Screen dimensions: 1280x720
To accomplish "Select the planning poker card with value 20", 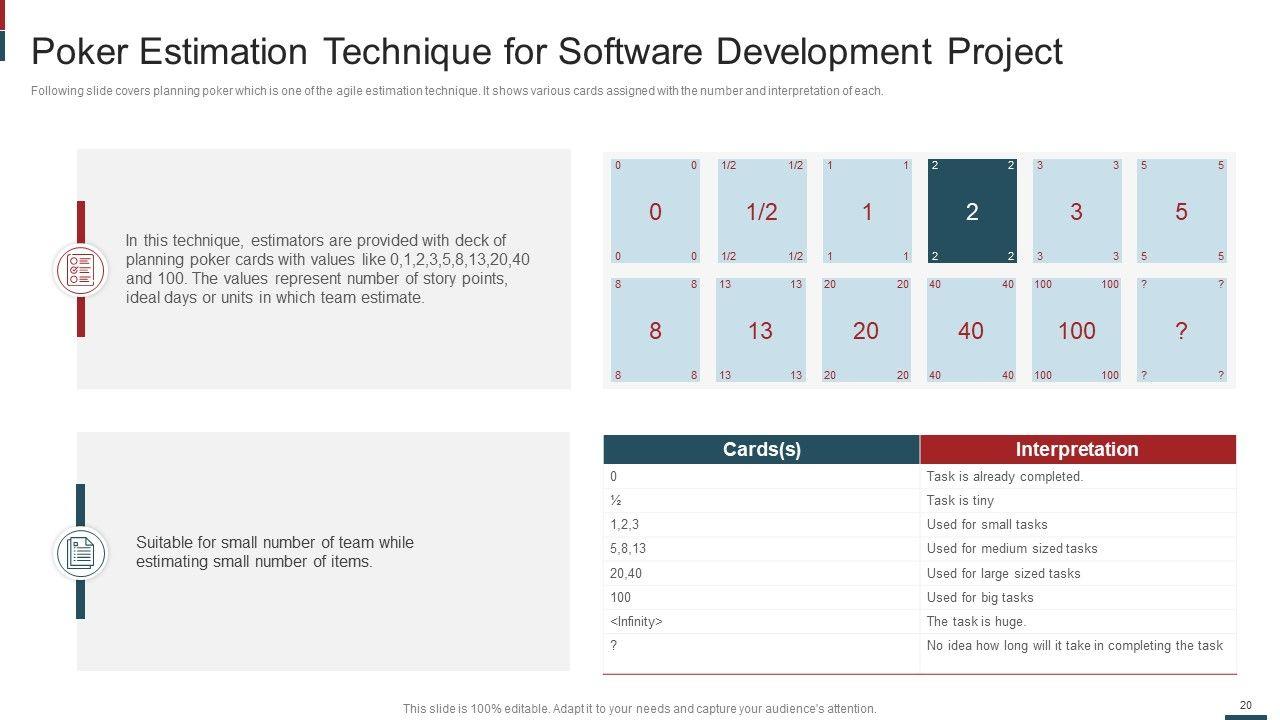I will pyautogui.click(x=867, y=330).
